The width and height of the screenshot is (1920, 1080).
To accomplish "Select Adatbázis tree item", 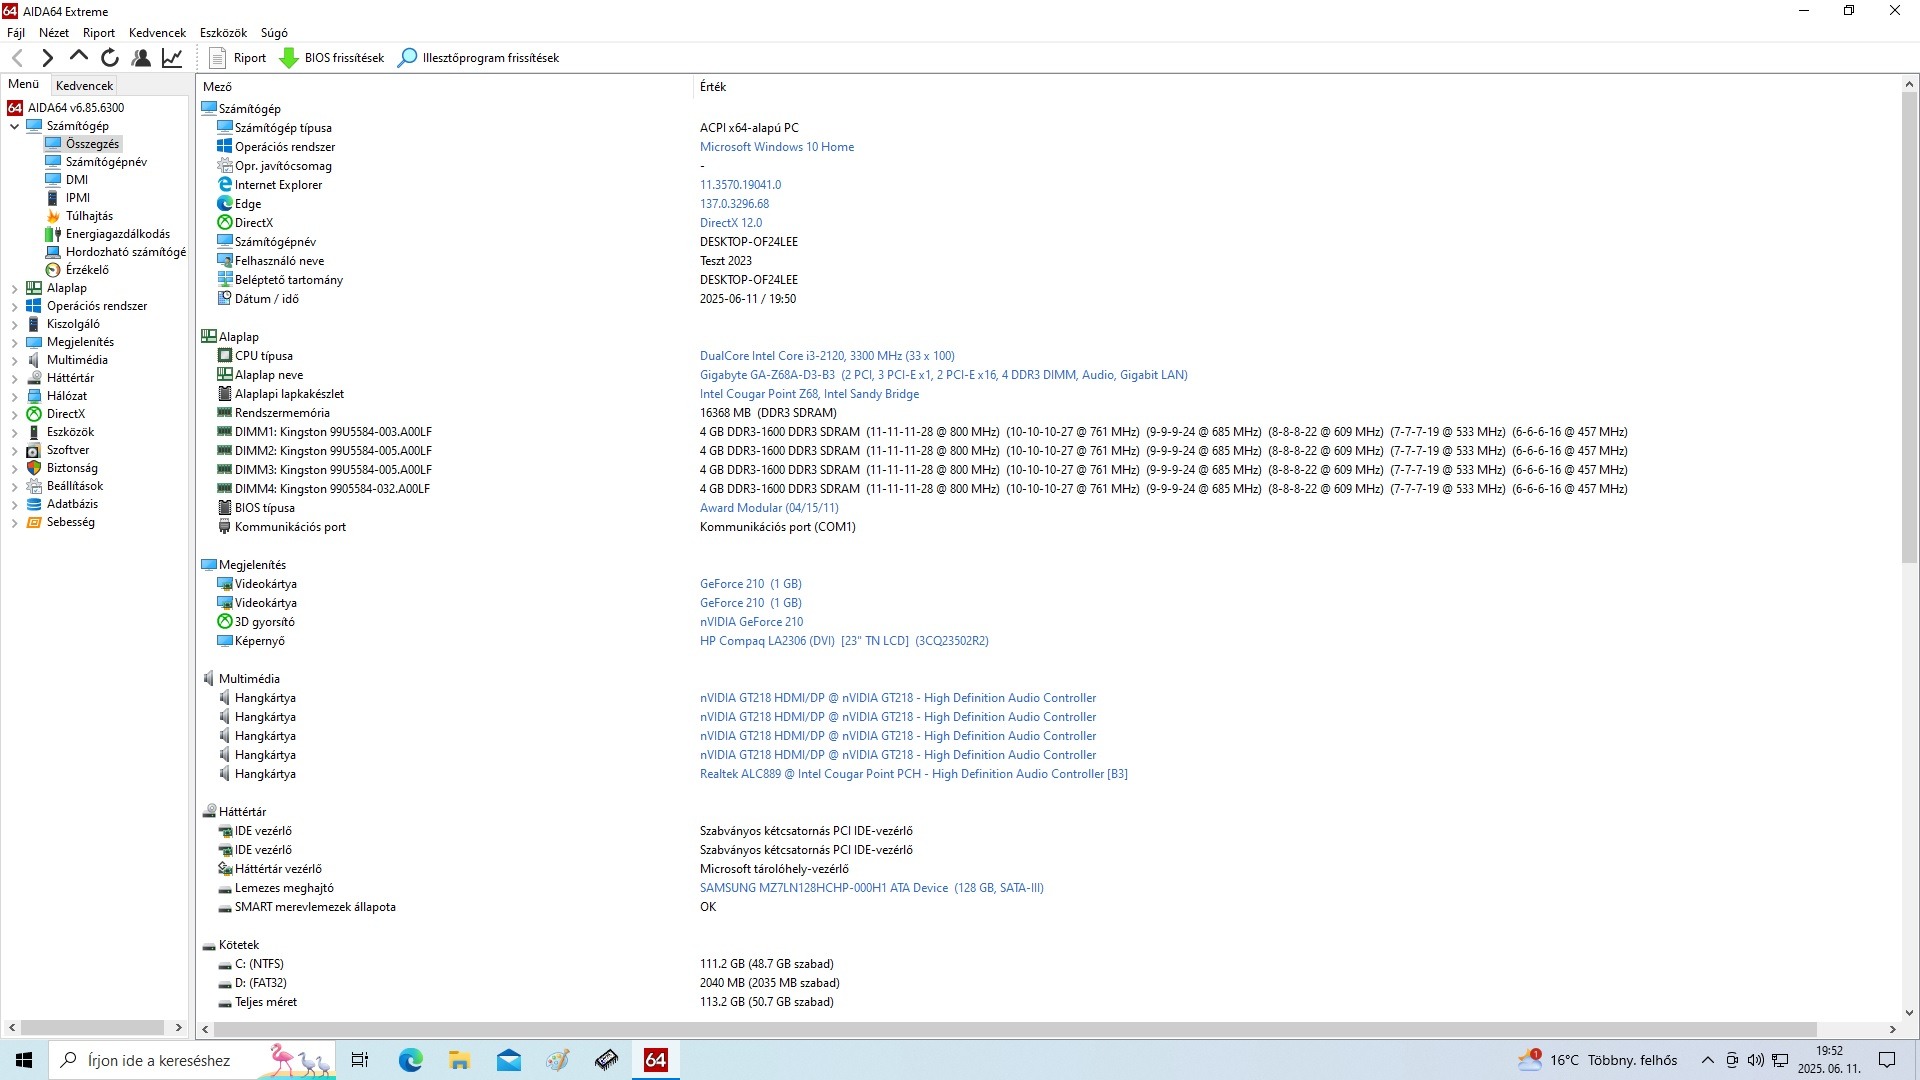I will [72, 504].
